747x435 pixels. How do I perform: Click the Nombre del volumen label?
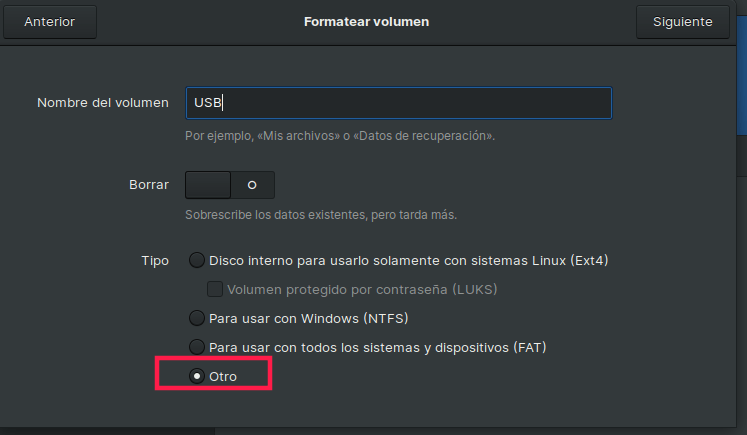[x=103, y=103]
